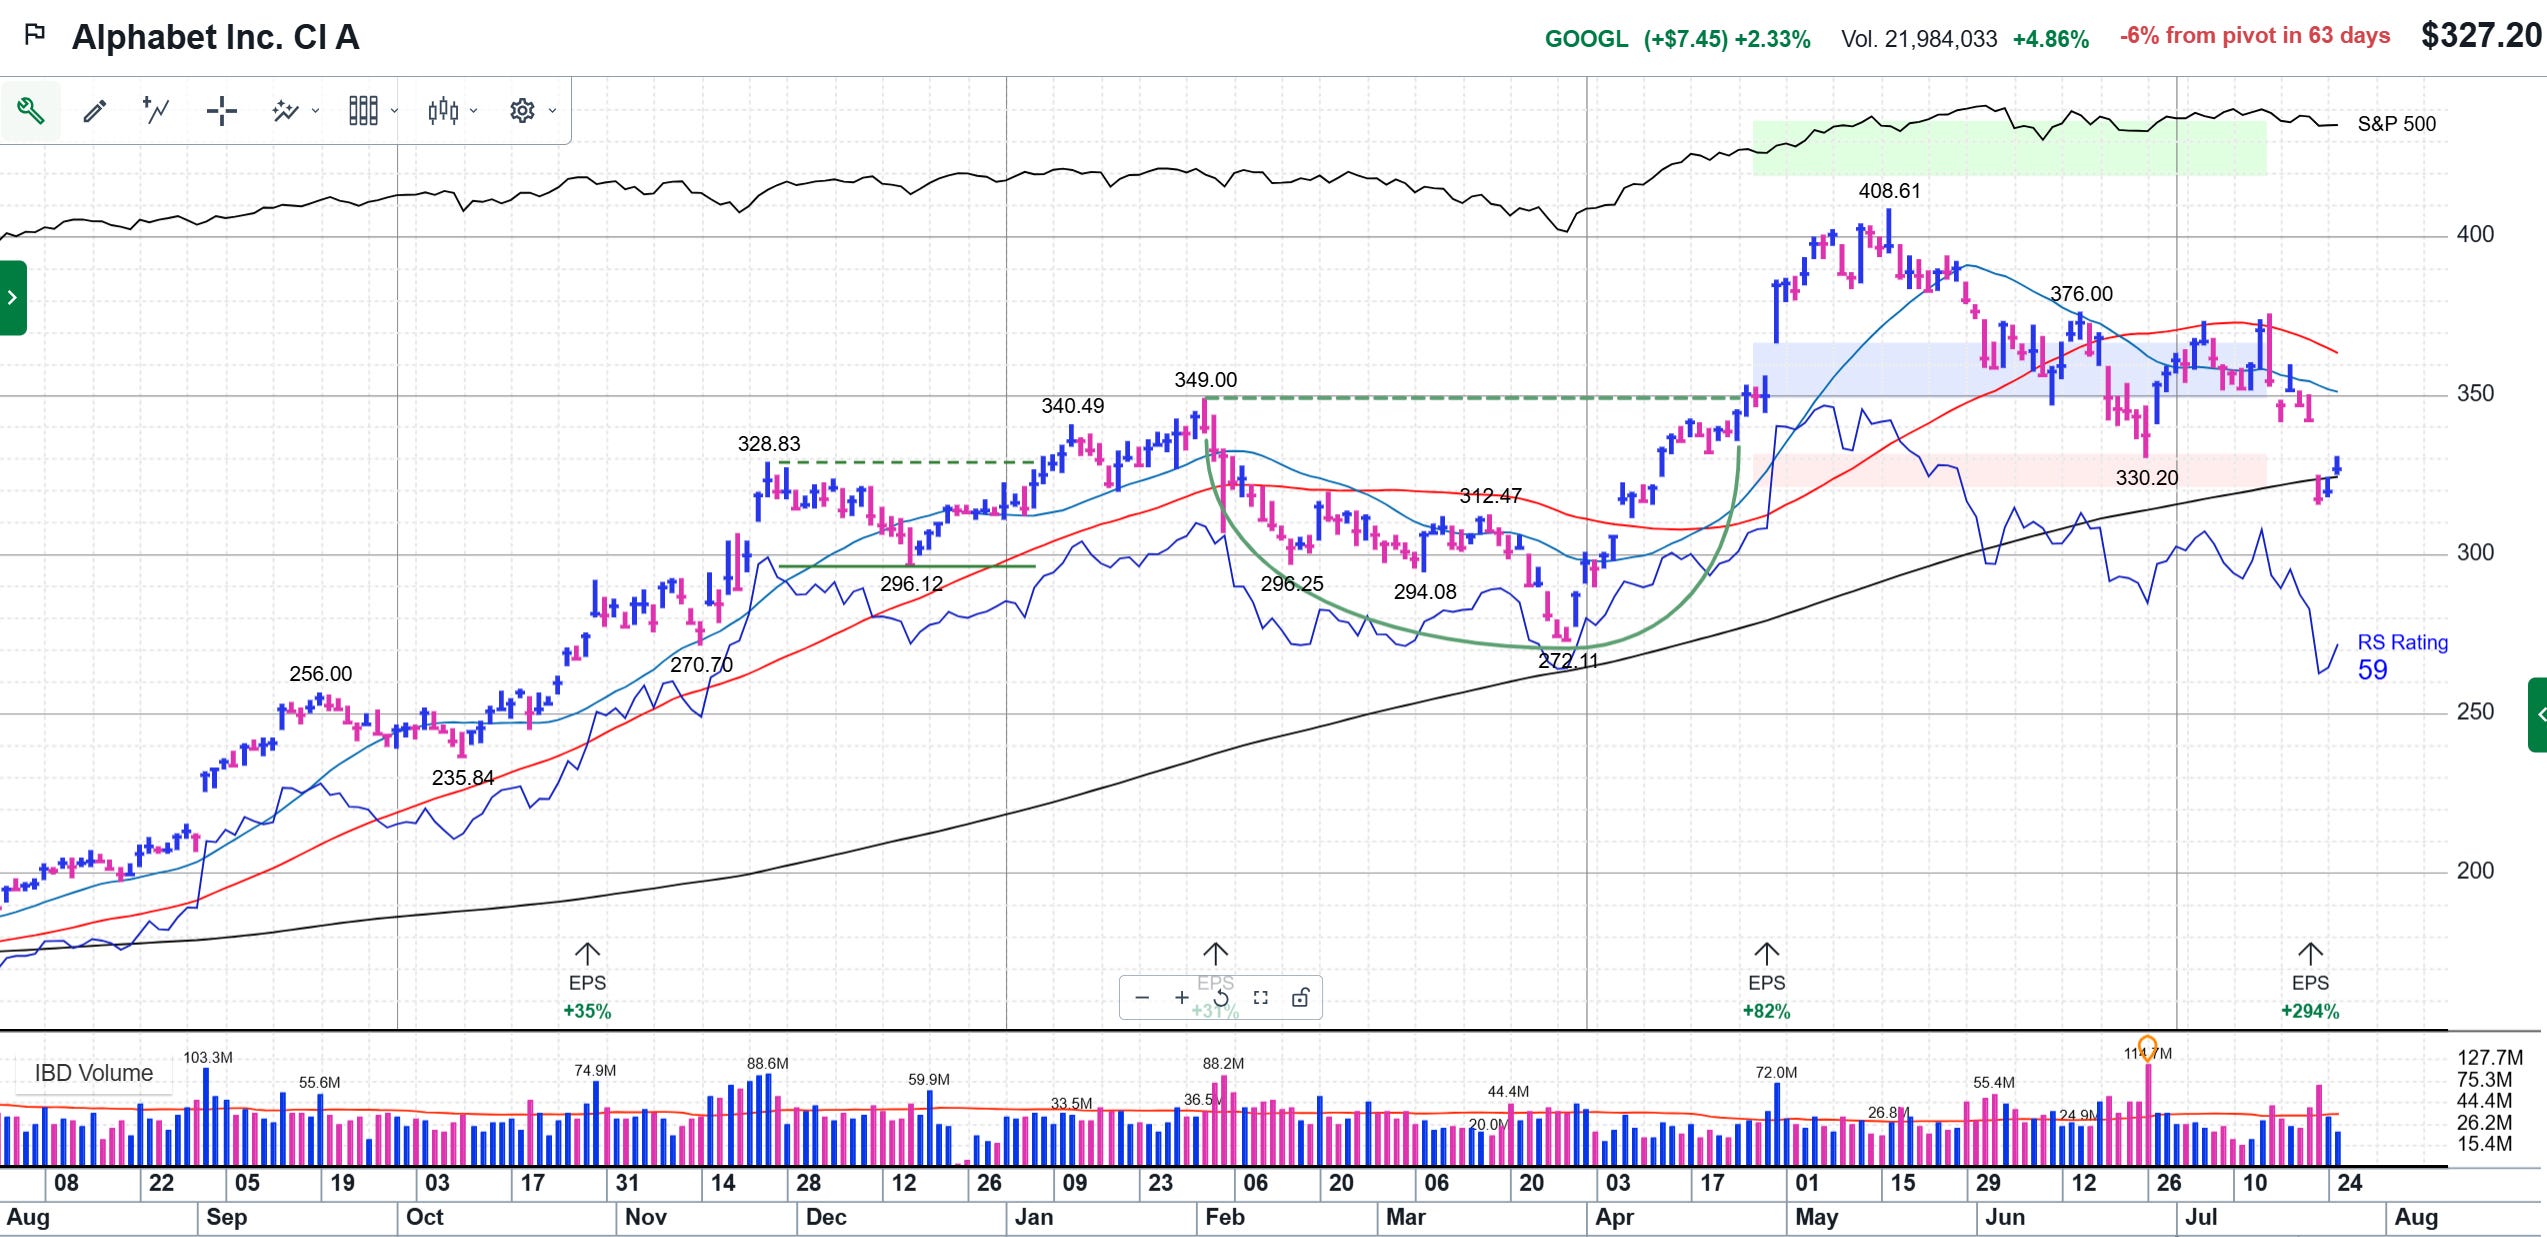Viewport: 2547px width, 1237px height.
Task: Click the 256.00 price label
Action: tap(321, 674)
